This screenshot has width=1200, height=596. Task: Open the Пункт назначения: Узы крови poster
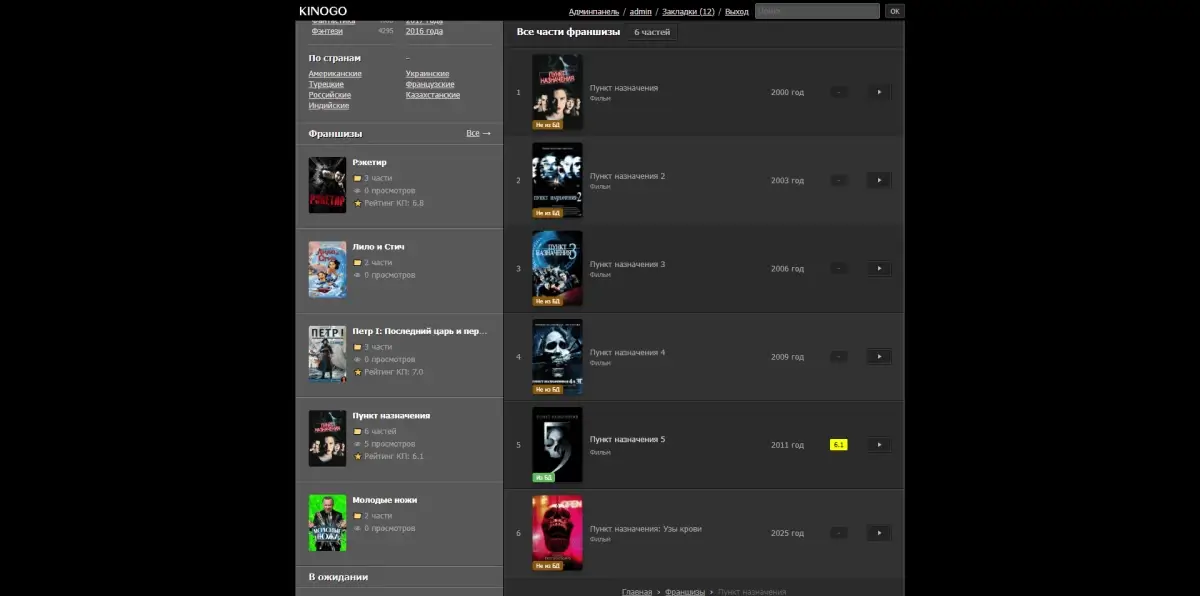(x=557, y=532)
